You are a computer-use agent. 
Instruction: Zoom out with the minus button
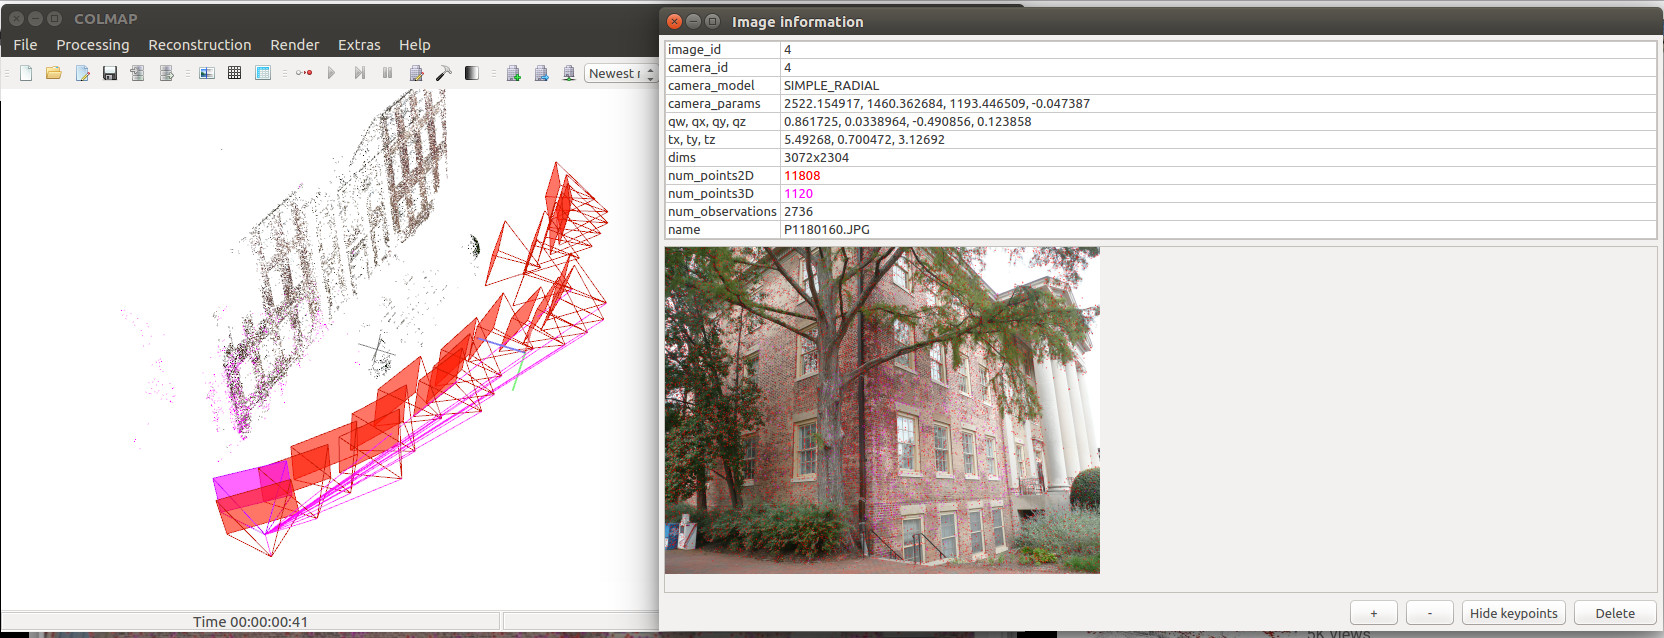tap(1429, 613)
